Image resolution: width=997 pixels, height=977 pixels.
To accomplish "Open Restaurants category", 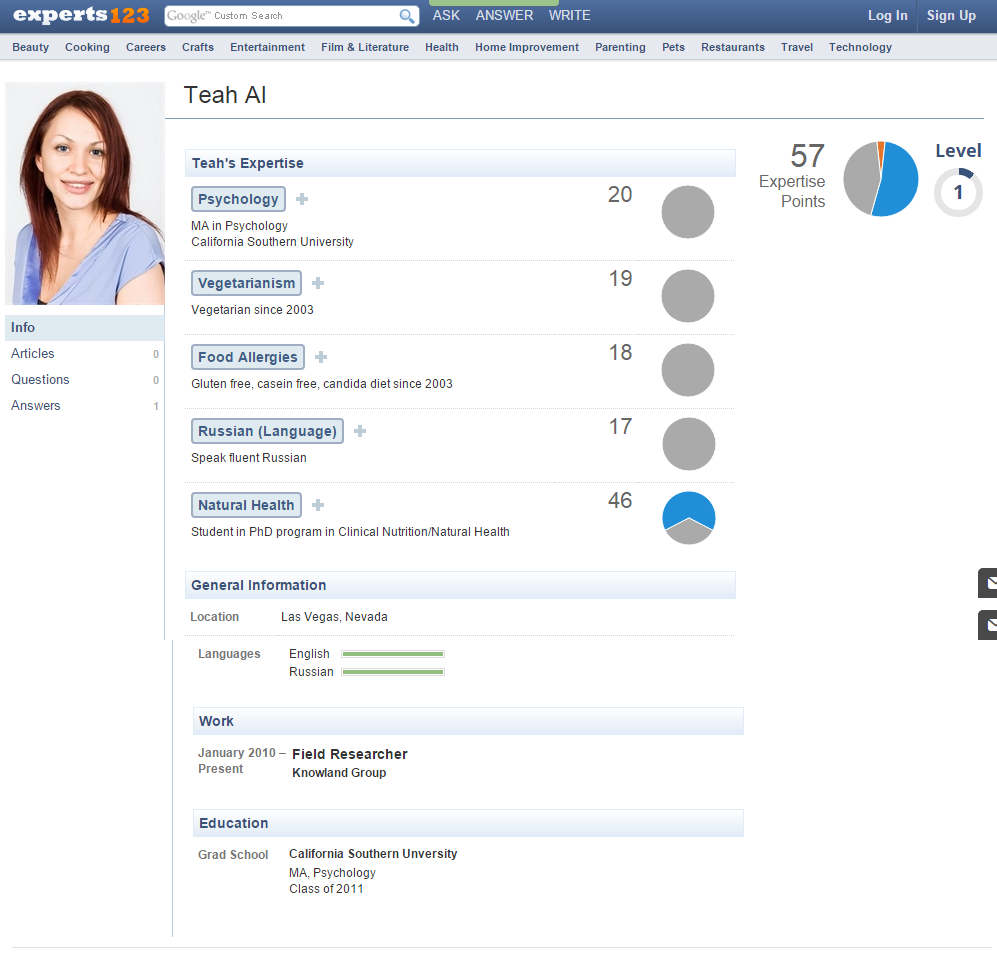I will 733,47.
